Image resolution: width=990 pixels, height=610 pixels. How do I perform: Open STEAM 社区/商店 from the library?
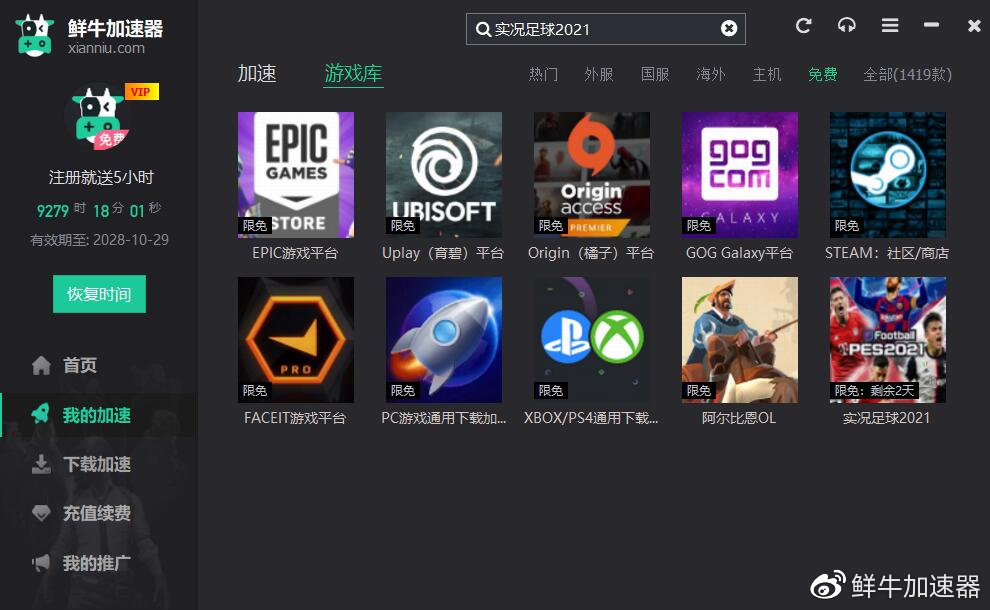886,175
